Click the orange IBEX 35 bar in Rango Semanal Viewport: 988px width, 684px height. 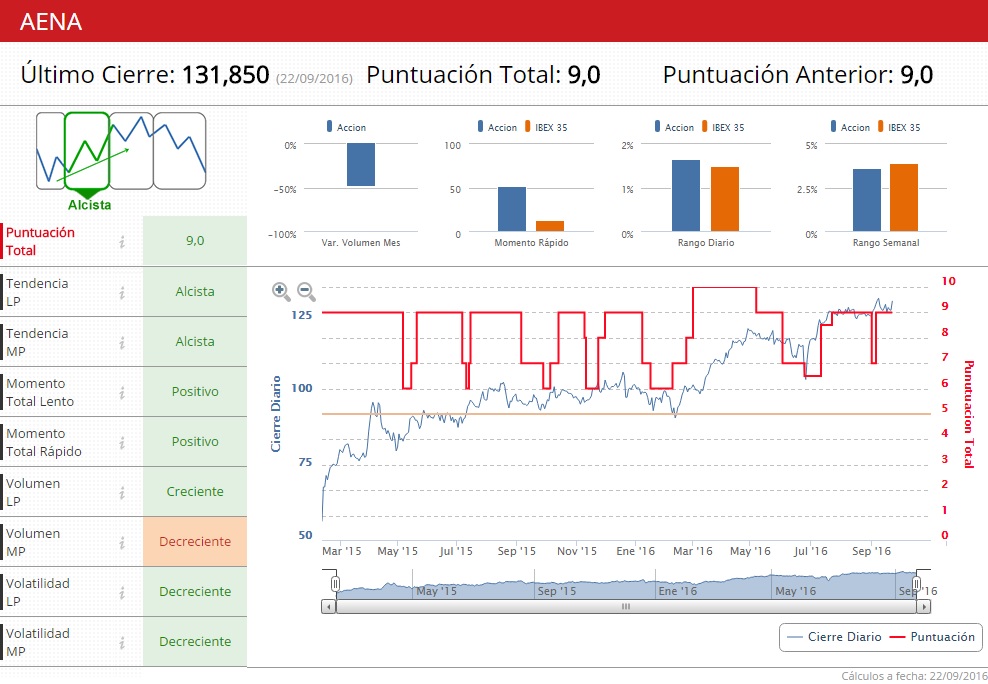[904, 197]
